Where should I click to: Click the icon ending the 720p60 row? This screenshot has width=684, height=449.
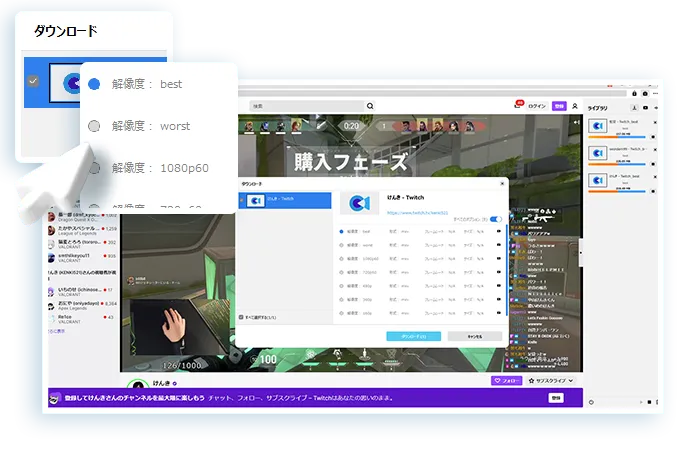click(x=498, y=272)
